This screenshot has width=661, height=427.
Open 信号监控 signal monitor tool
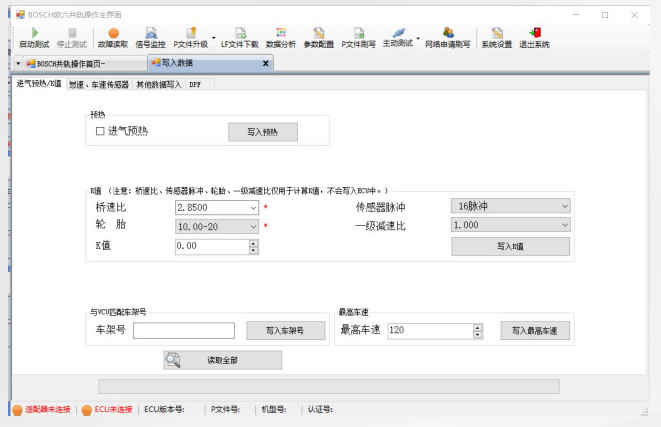(x=151, y=38)
